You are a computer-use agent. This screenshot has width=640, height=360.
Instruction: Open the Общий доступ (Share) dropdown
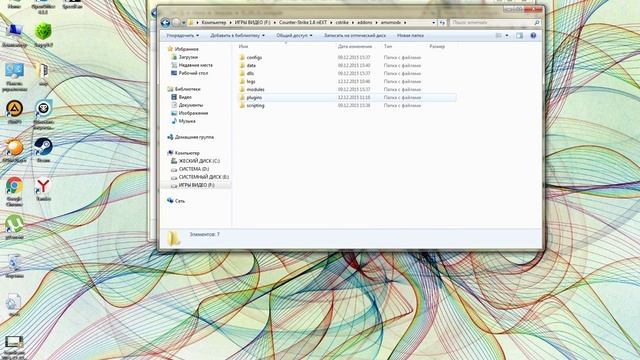pos(294,36)
